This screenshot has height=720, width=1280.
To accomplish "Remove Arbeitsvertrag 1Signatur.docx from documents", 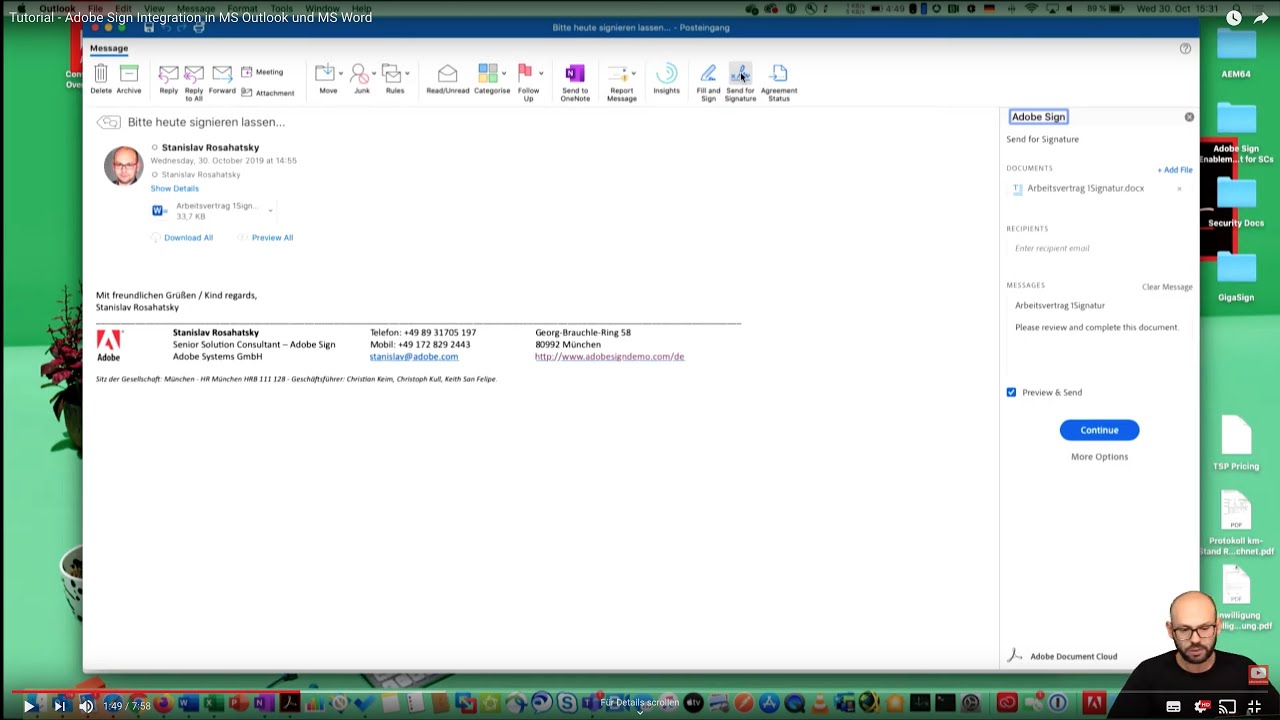I will click(1179, 188).
